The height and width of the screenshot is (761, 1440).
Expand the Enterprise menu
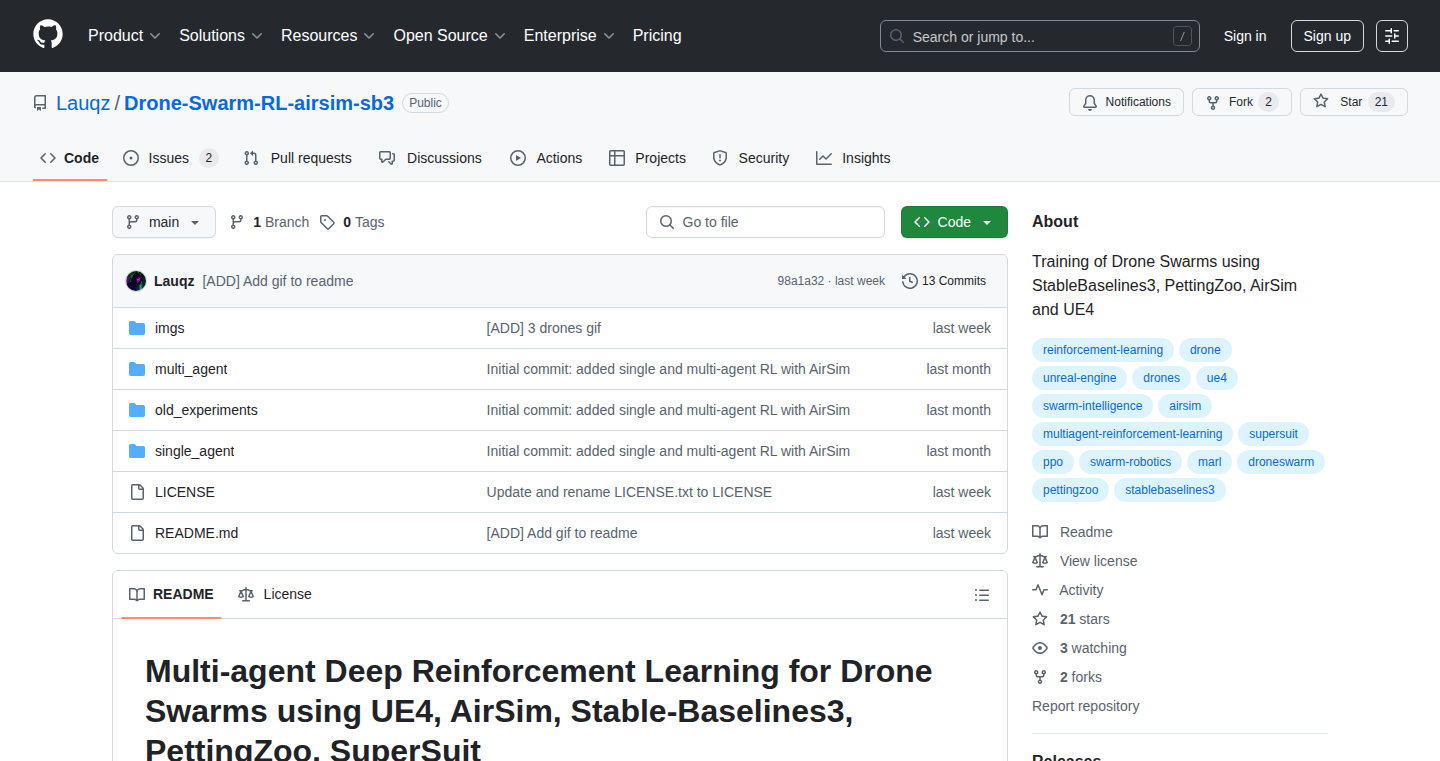coord(570,35)
